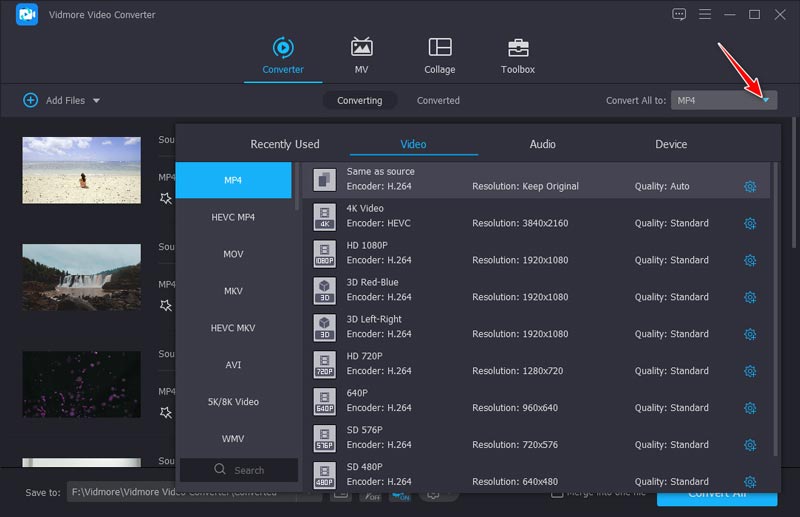Open settings gear for 4K Video preset
Viewport: 800px width, 517px height.
coord(750,224)
